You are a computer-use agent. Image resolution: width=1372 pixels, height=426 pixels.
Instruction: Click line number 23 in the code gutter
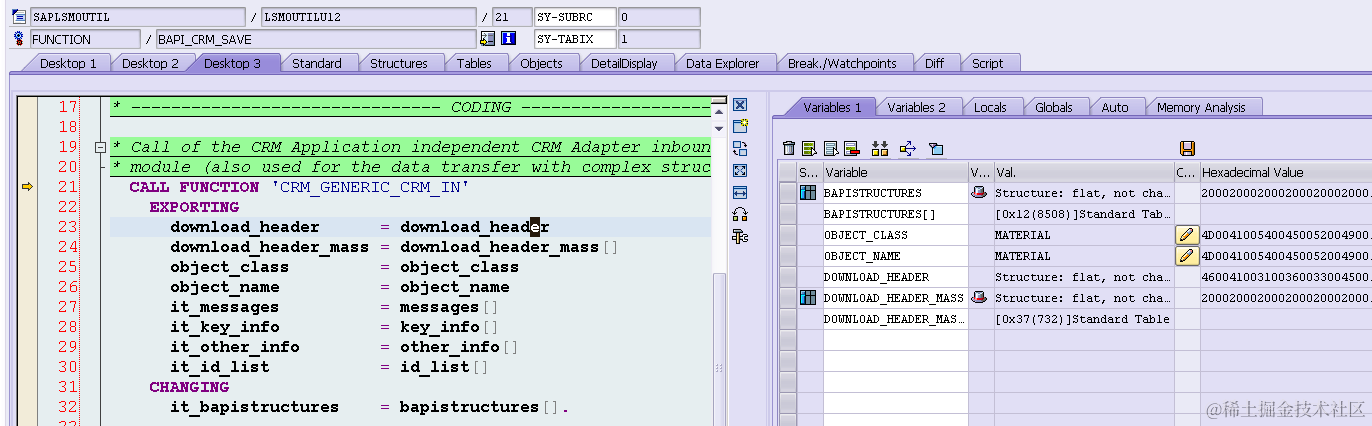coord(66,227)
